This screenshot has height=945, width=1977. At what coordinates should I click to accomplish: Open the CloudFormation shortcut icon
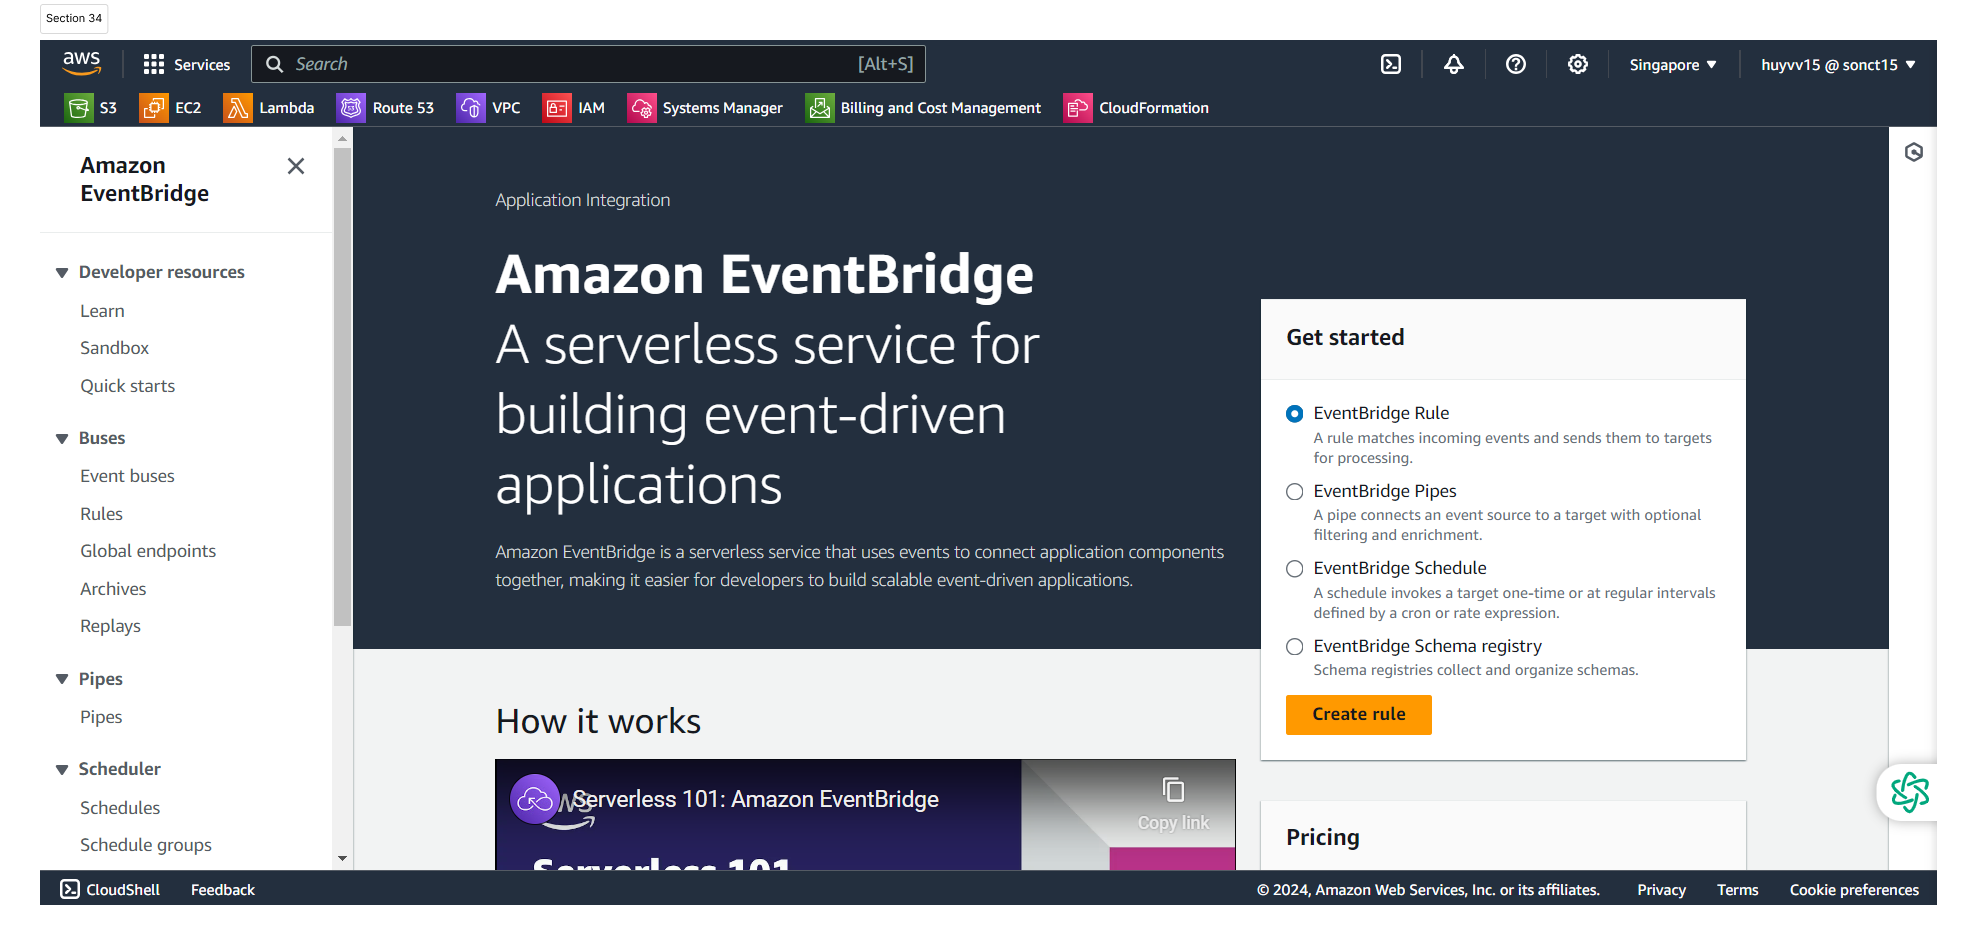[x=1078, y=107]
